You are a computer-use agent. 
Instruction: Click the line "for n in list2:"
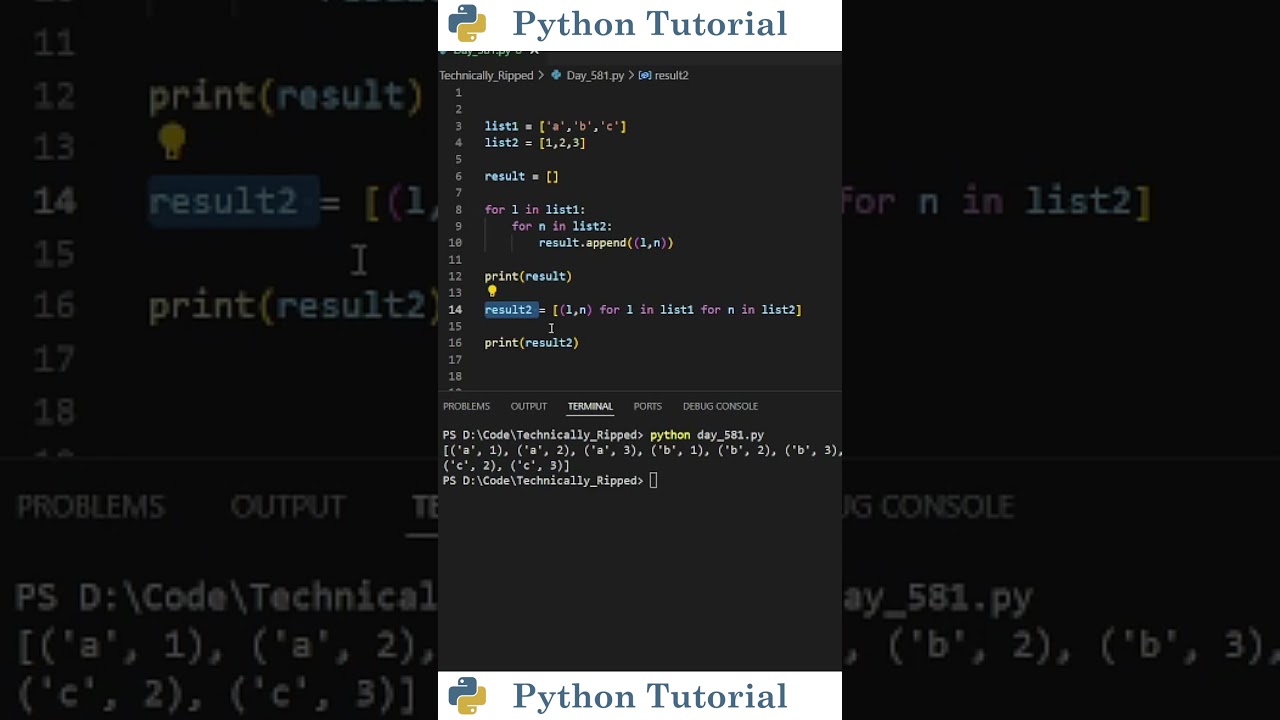(x=562, y=226)
